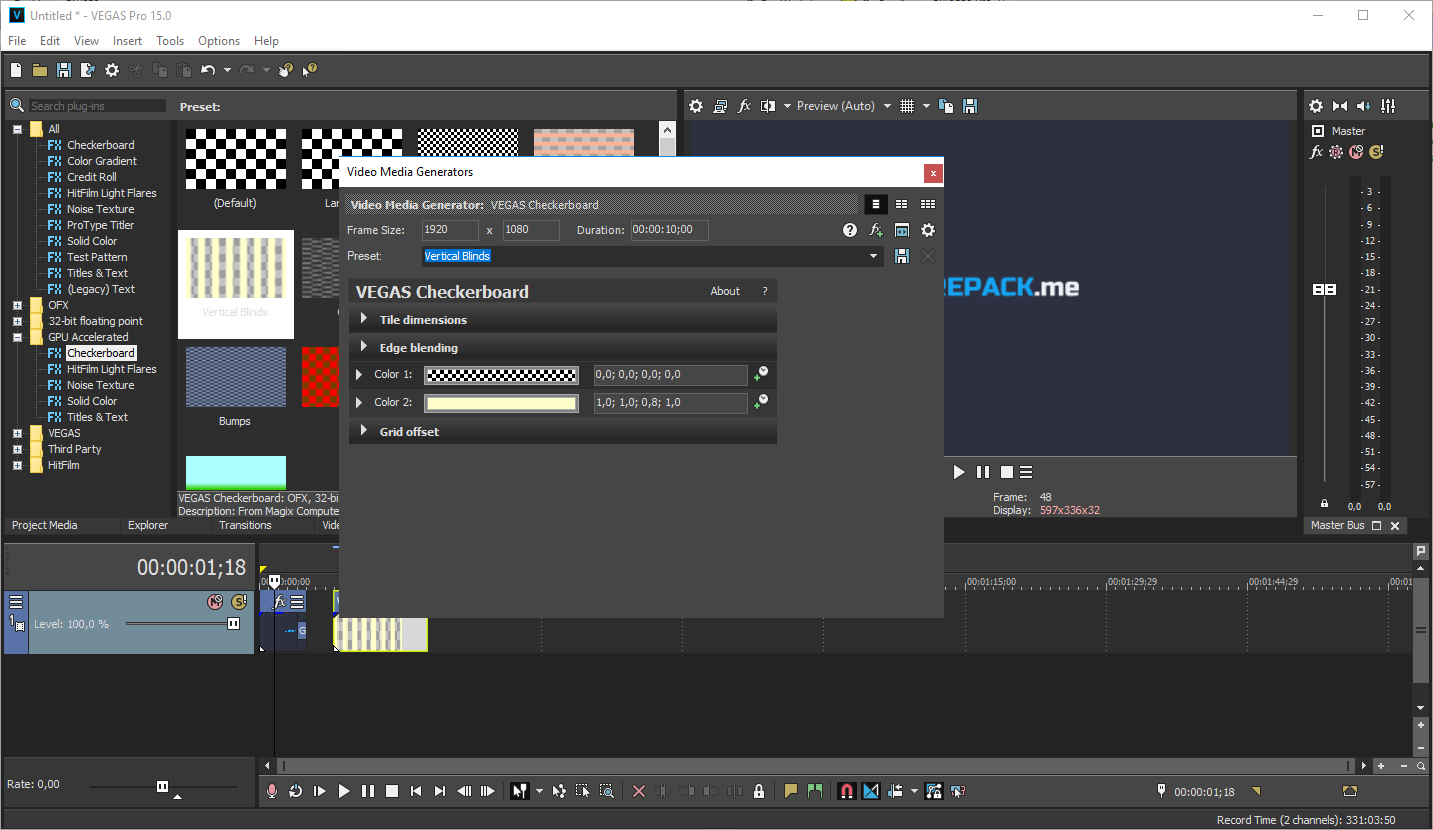This screenshot has height=830, width=1433.
Task: Toggle track Mute button on video track
Action: [x=214, y=602]
